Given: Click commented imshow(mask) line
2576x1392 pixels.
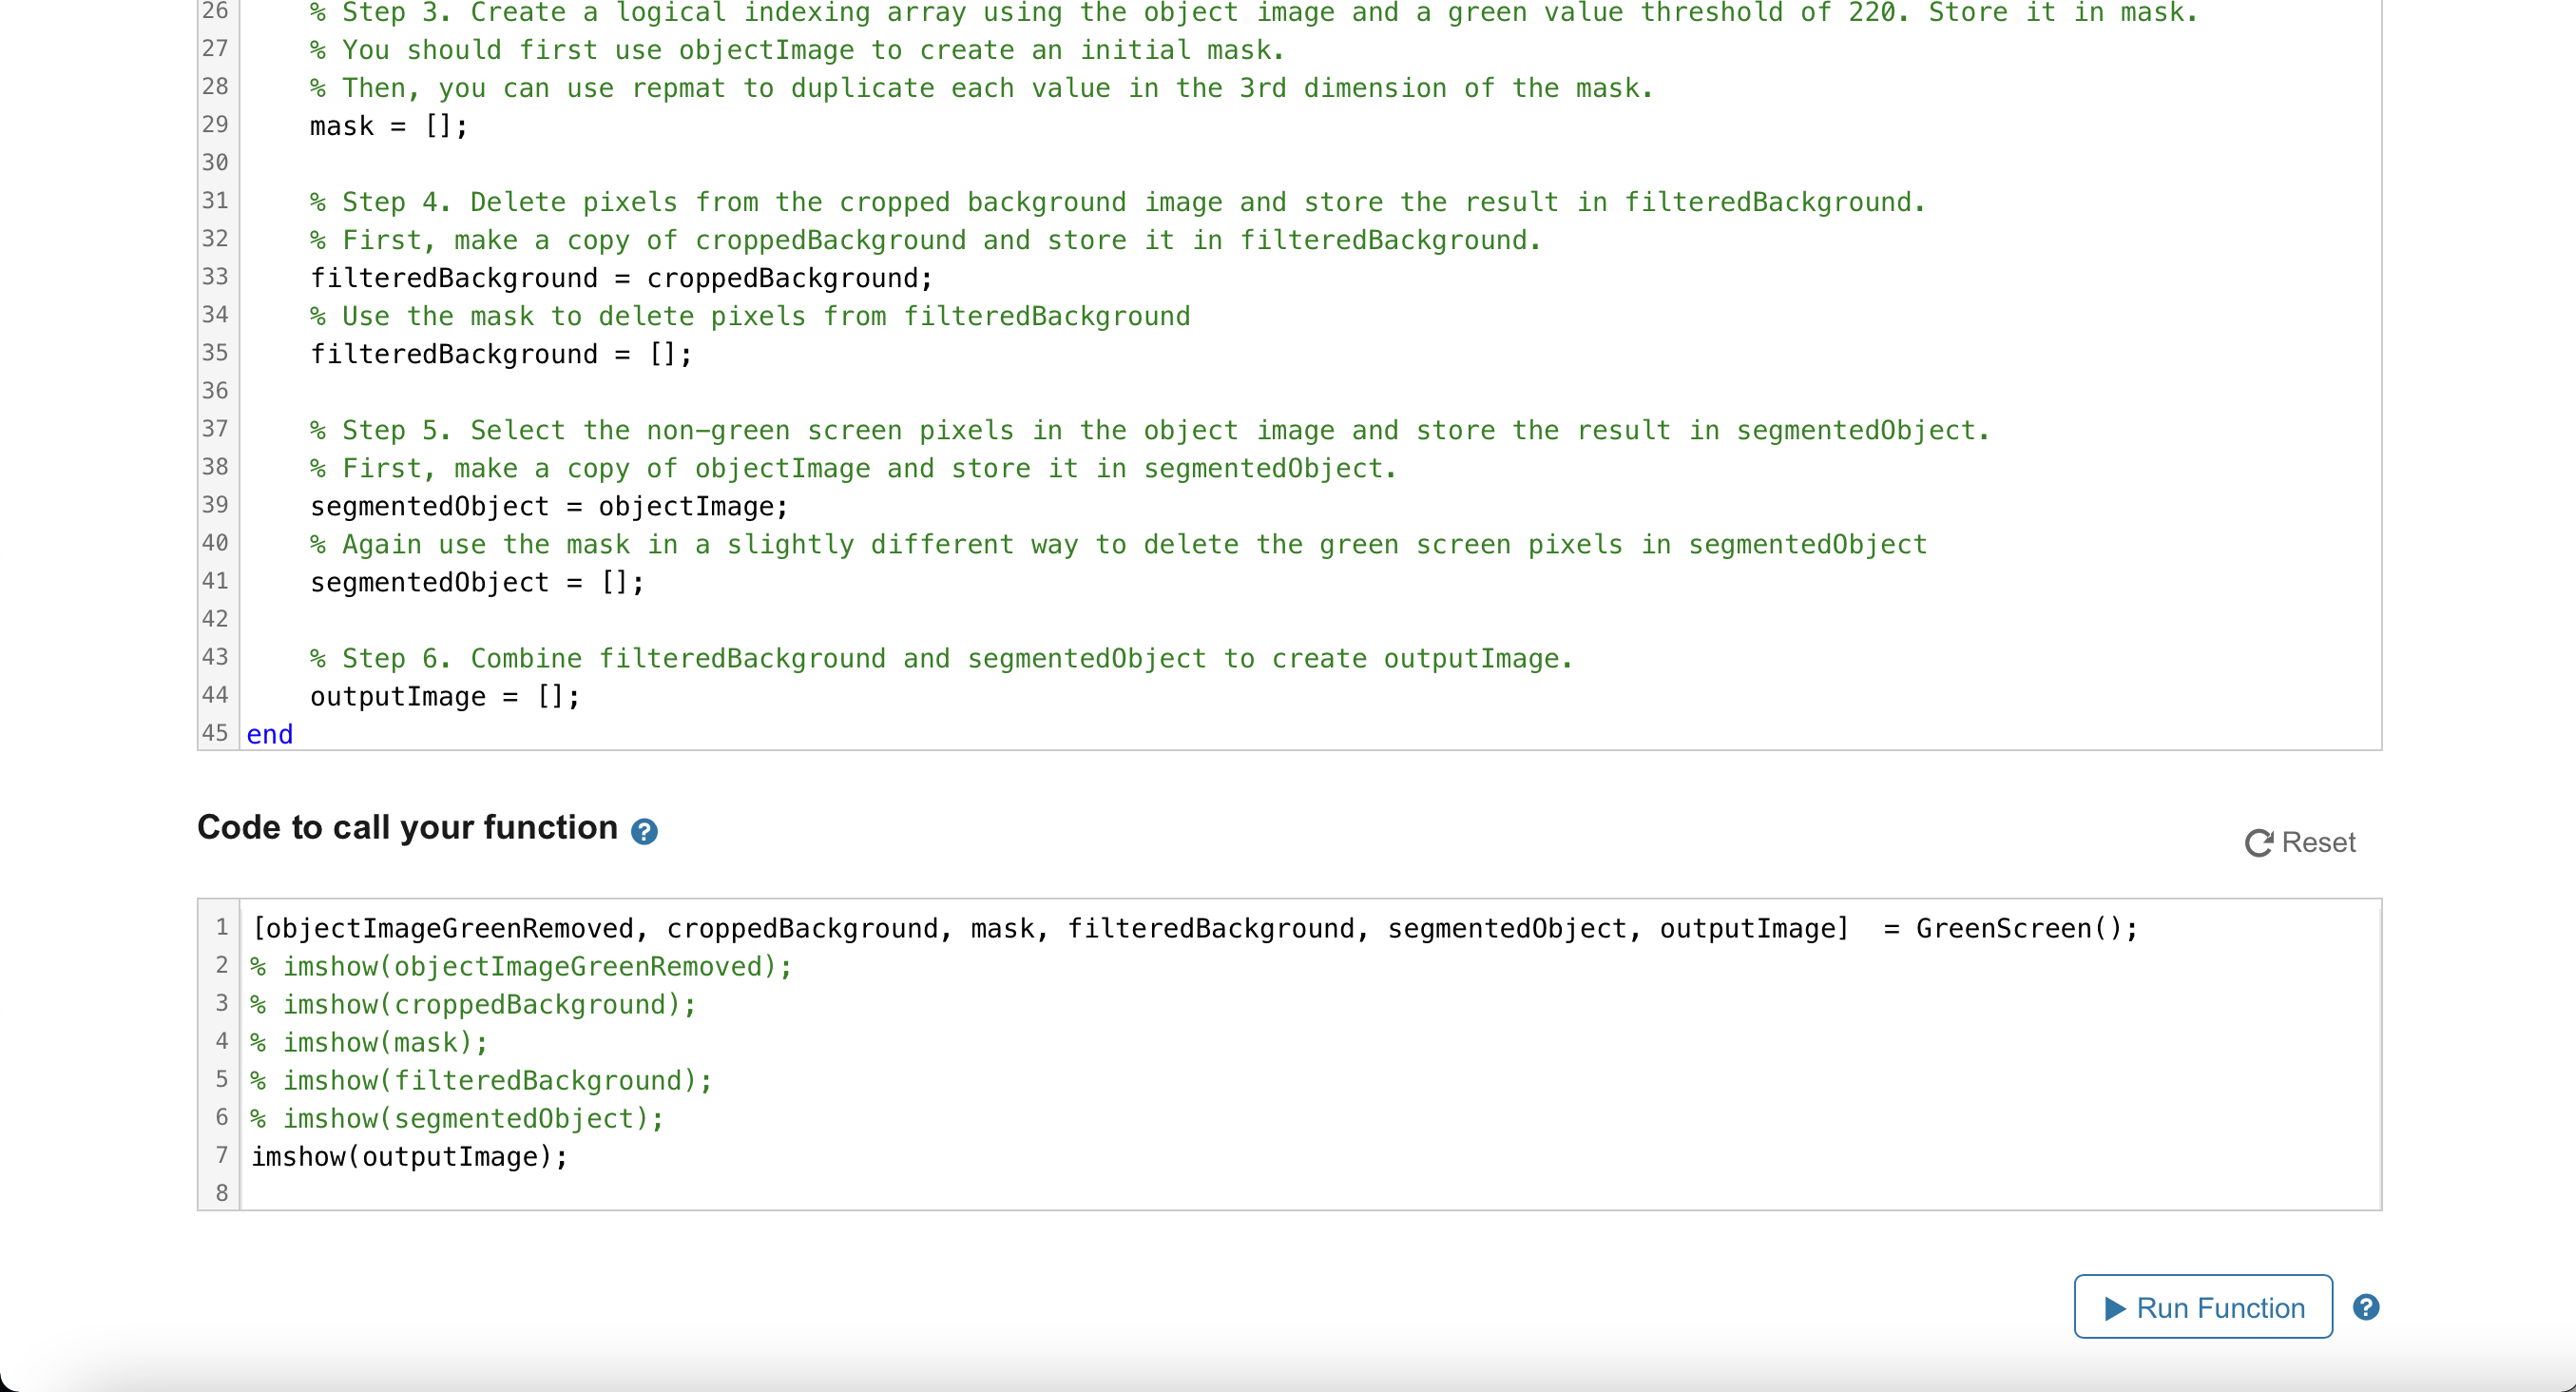Looking at the screenshot, I should (369, 1042).
